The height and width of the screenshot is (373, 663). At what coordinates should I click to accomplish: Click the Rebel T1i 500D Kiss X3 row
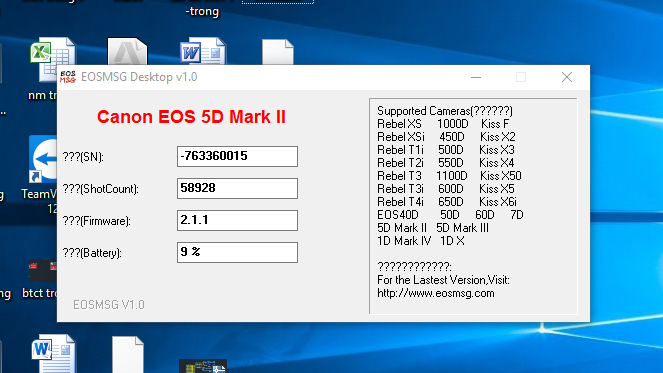tap(446, 150)
